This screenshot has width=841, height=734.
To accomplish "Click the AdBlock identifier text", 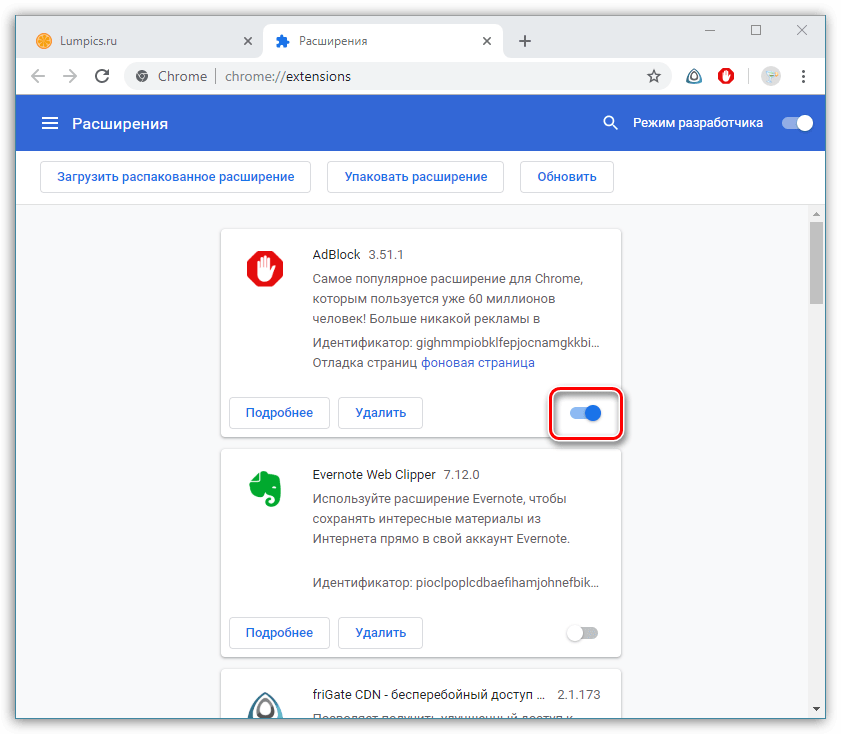I will pyautogui.click(x=456, y=343).
